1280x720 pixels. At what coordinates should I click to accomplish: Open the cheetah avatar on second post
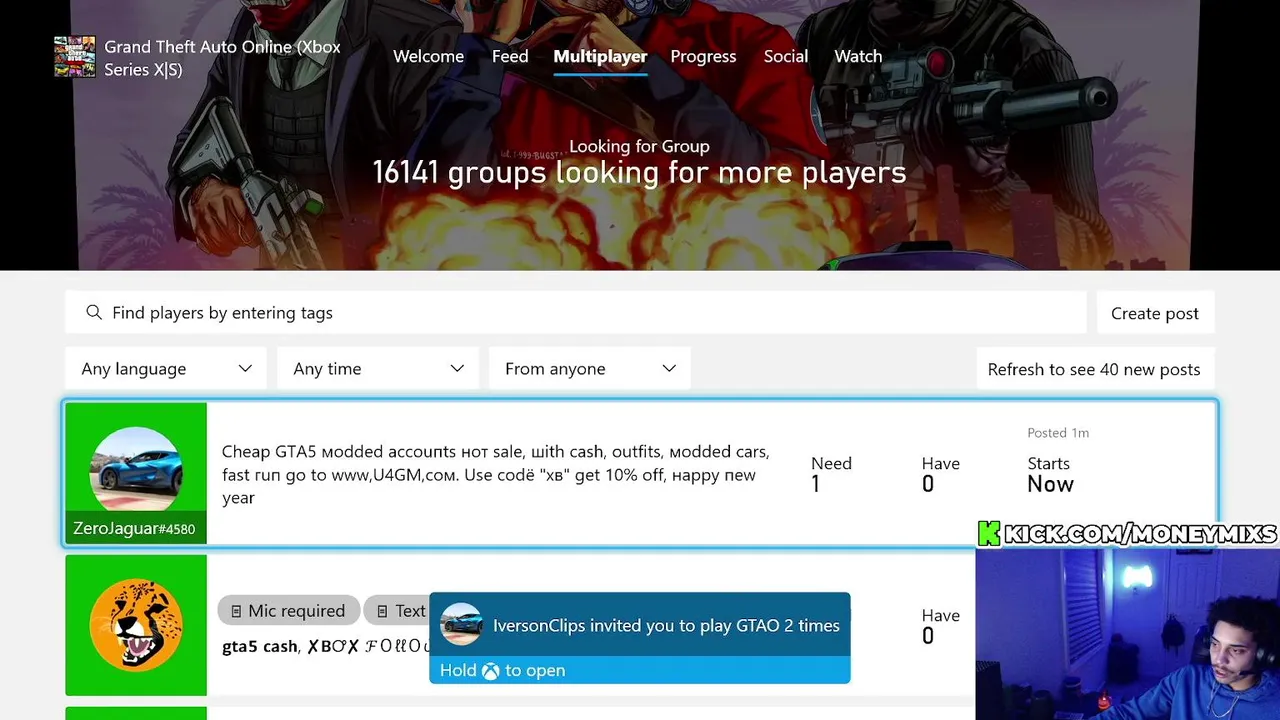click(136, 625)
